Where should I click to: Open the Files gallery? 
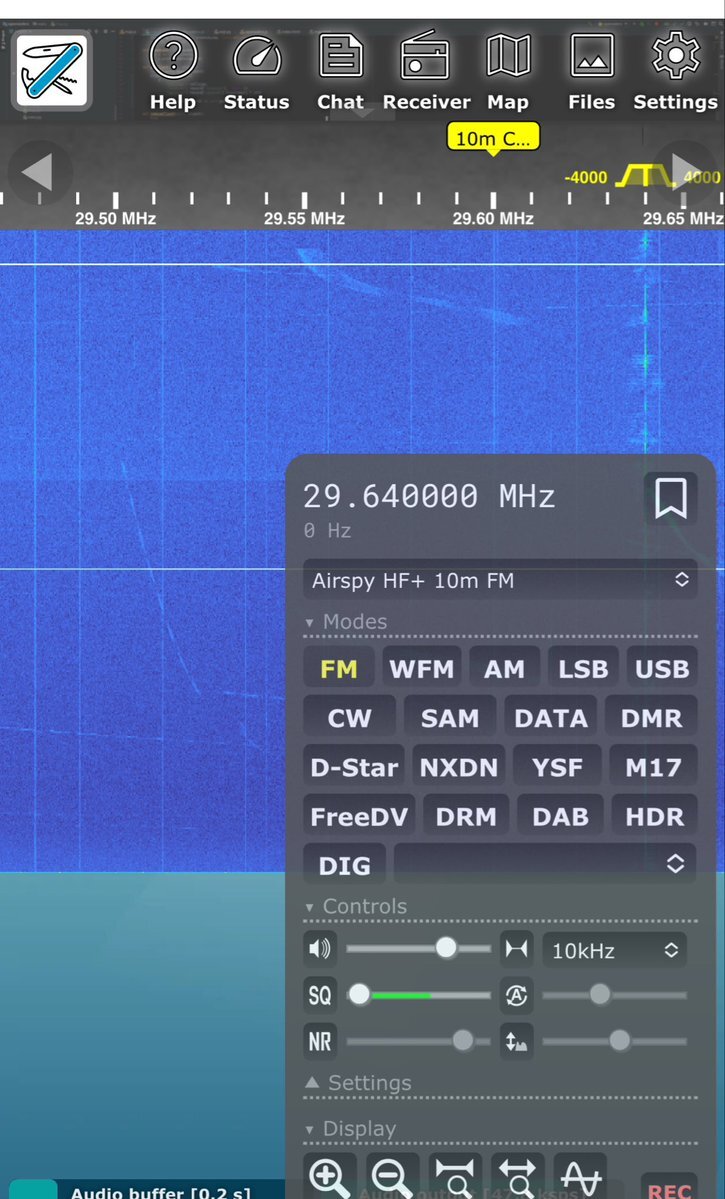point(591,72)
